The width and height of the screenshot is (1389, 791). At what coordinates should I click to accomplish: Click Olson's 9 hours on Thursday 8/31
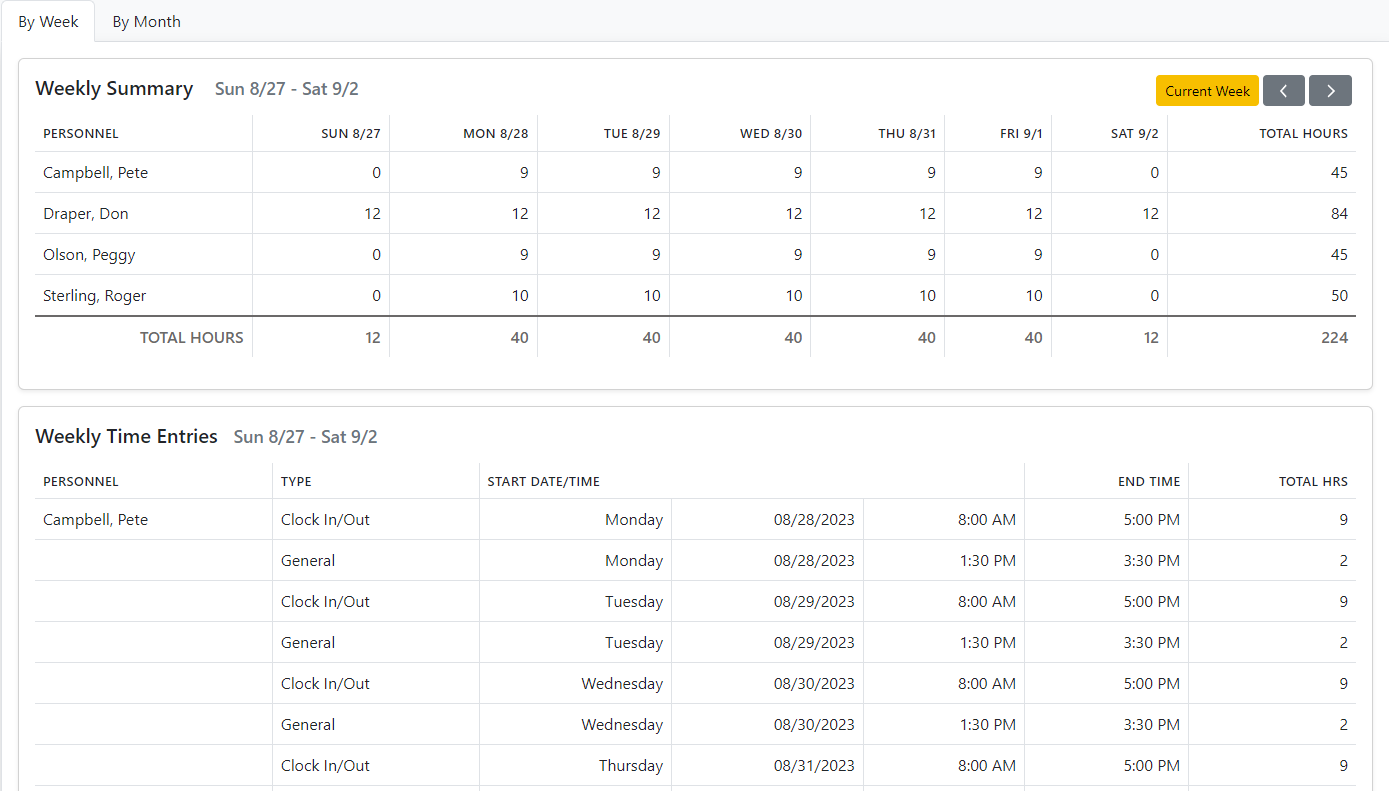(x=929, y=254)
